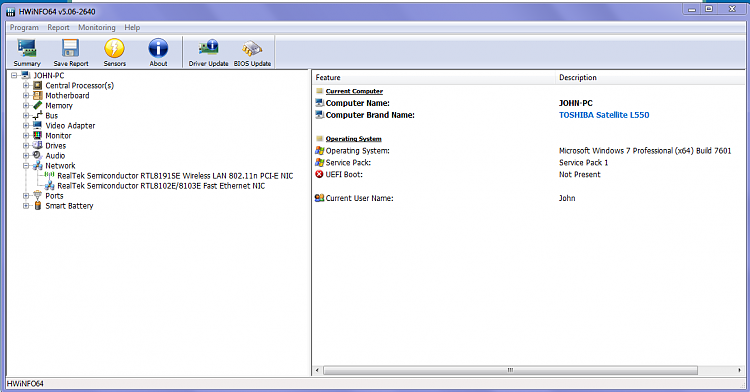Image resolution: width=750 pixels, height=392 pixels.
Task: Click the JOHN-PC root computer icon
Action: [26, 76]
